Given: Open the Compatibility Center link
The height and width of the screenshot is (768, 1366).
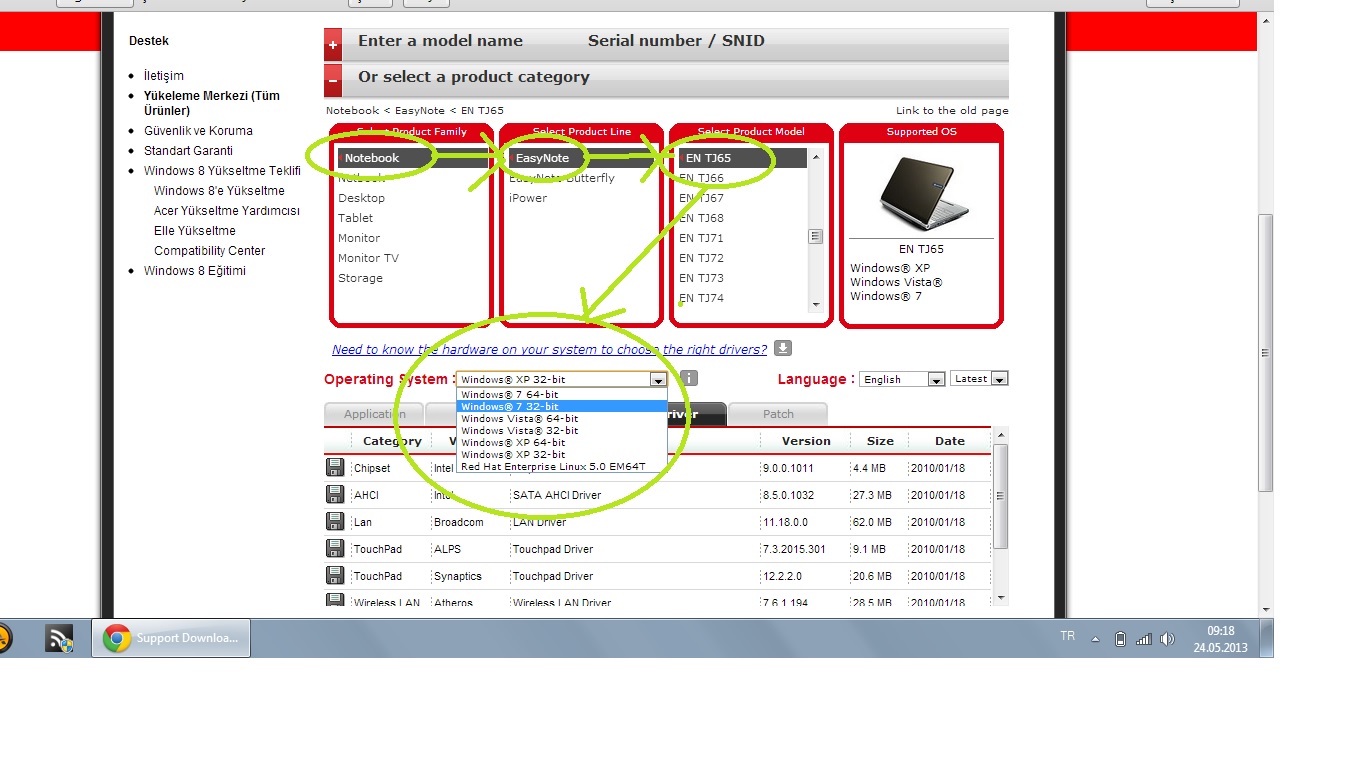Looking at the screenshot, I should 210,251.
